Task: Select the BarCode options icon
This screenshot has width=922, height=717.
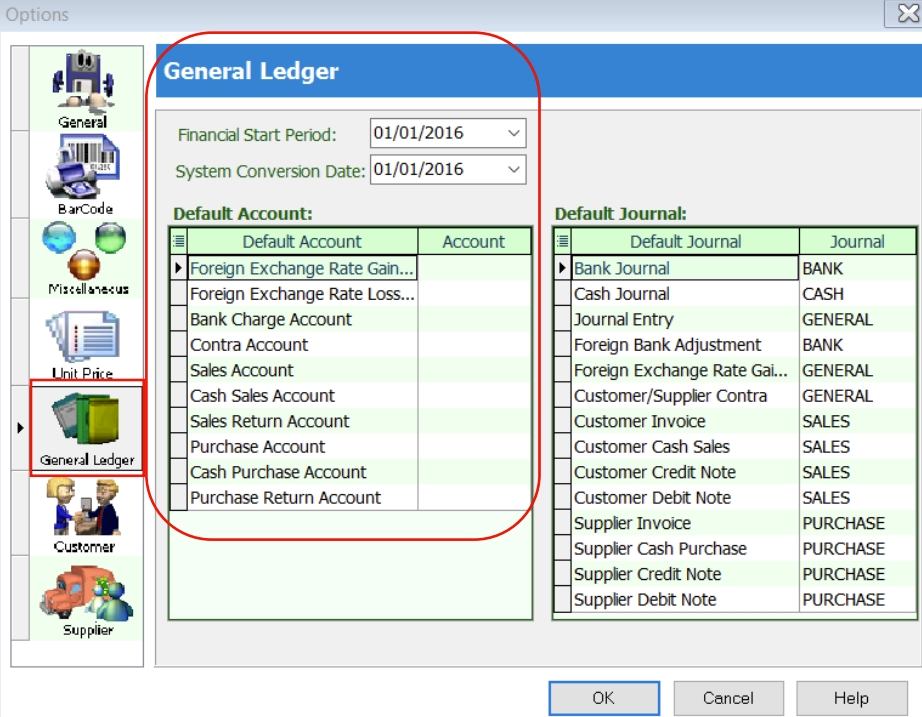Action: [85, 175]
